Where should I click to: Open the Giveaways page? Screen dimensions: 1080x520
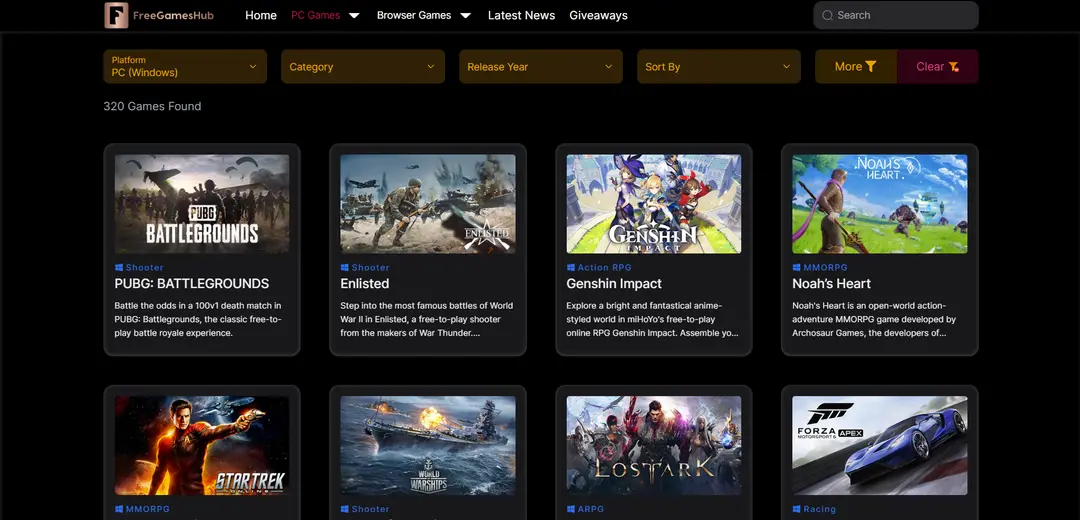click(x=599, y=15)
